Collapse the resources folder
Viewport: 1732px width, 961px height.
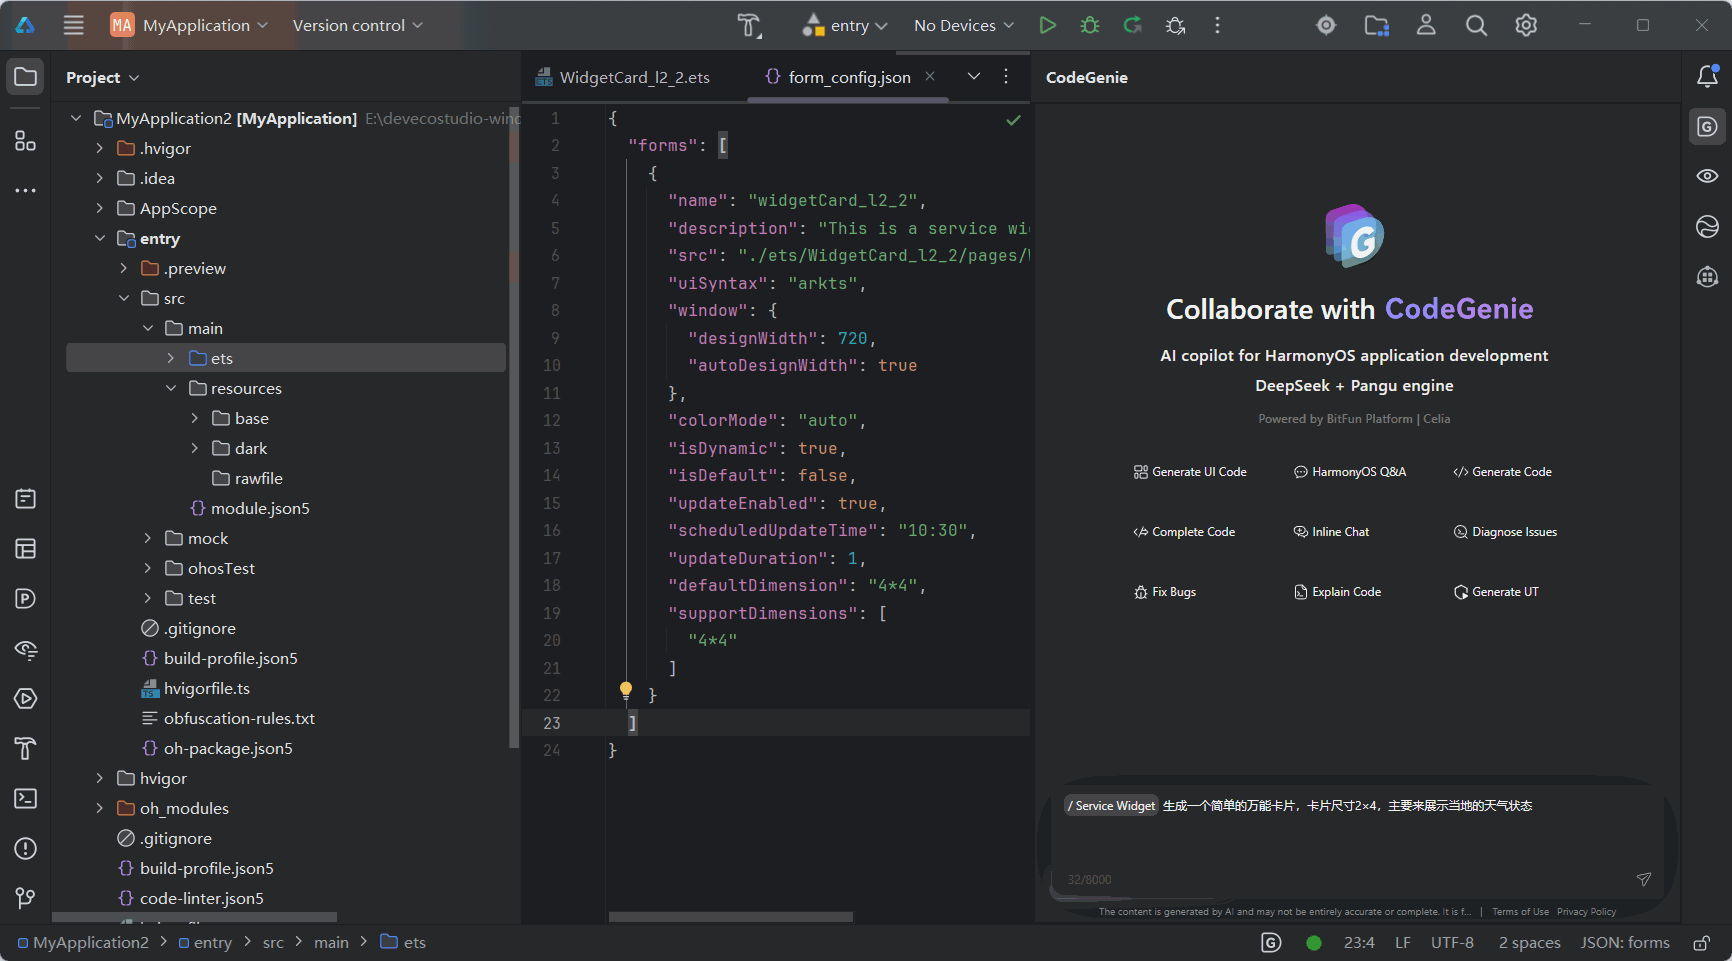[171, 388]
